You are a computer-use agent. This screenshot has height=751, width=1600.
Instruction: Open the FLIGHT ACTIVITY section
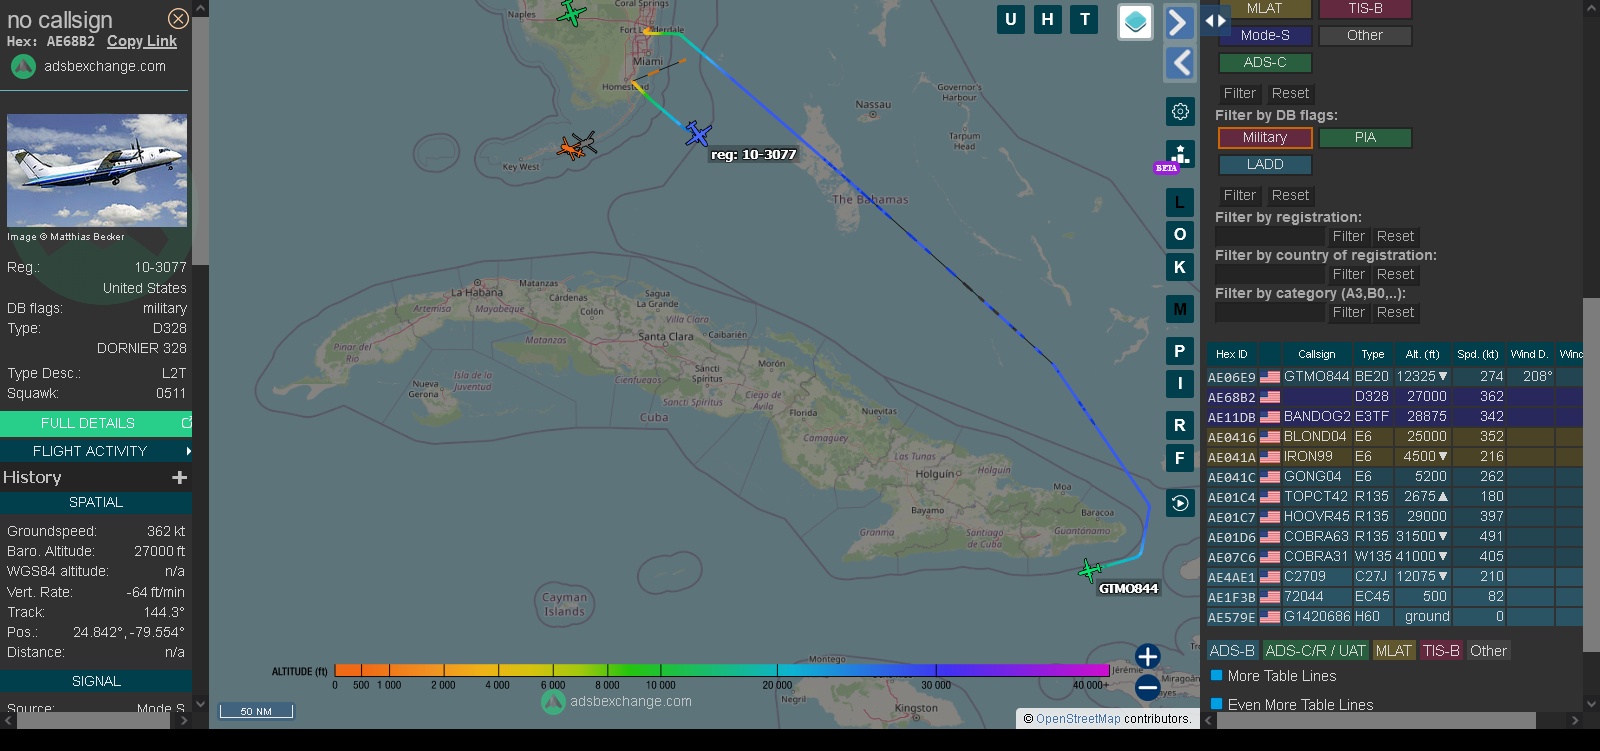pos(96,451)
